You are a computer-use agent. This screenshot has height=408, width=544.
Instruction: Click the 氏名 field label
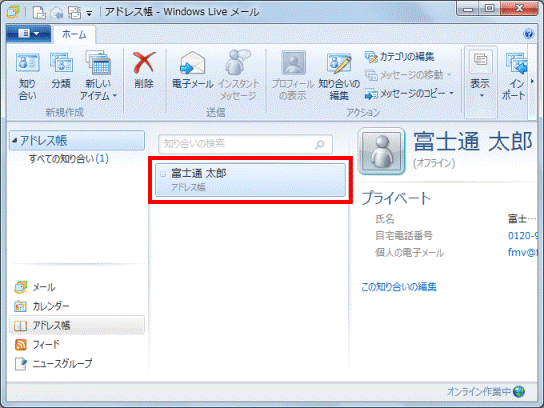(x=385, y=219)
